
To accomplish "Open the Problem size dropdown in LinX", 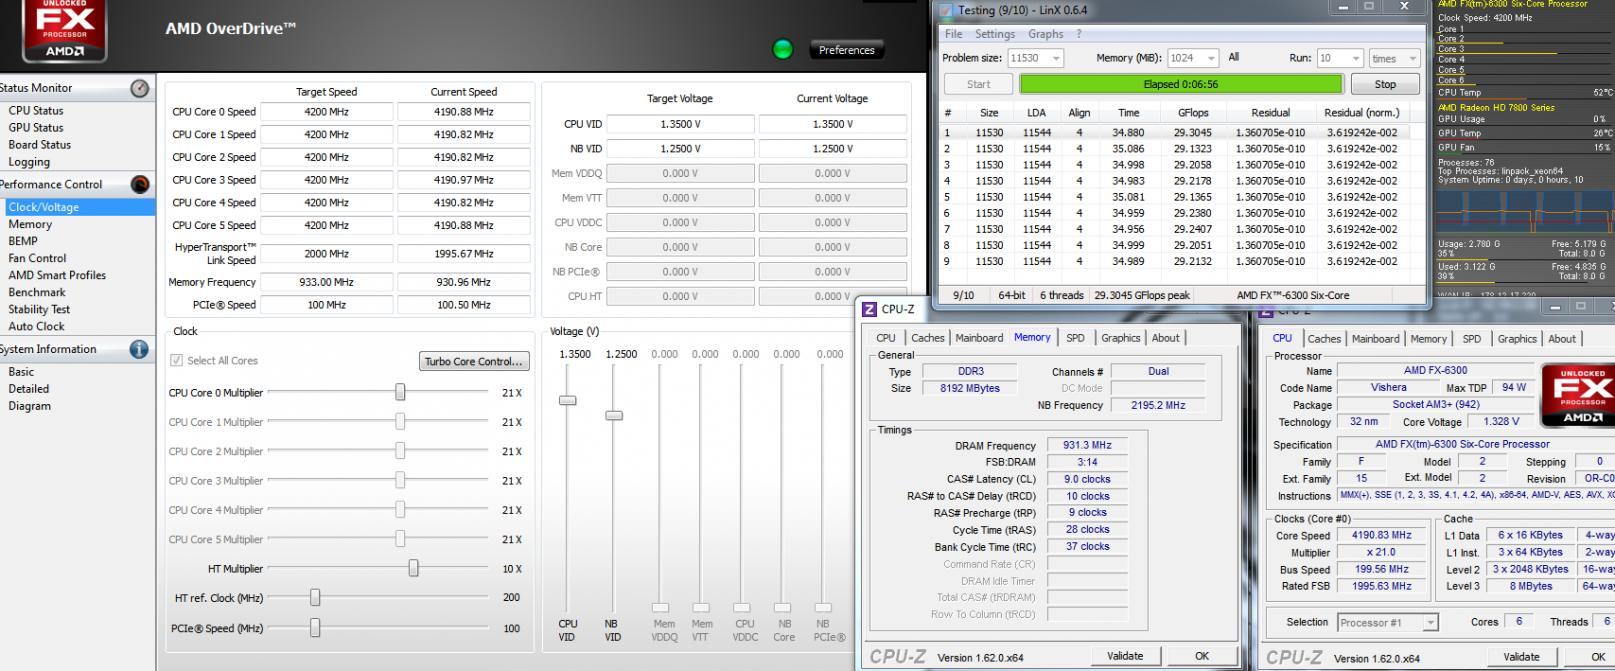I will point(1056,58).
